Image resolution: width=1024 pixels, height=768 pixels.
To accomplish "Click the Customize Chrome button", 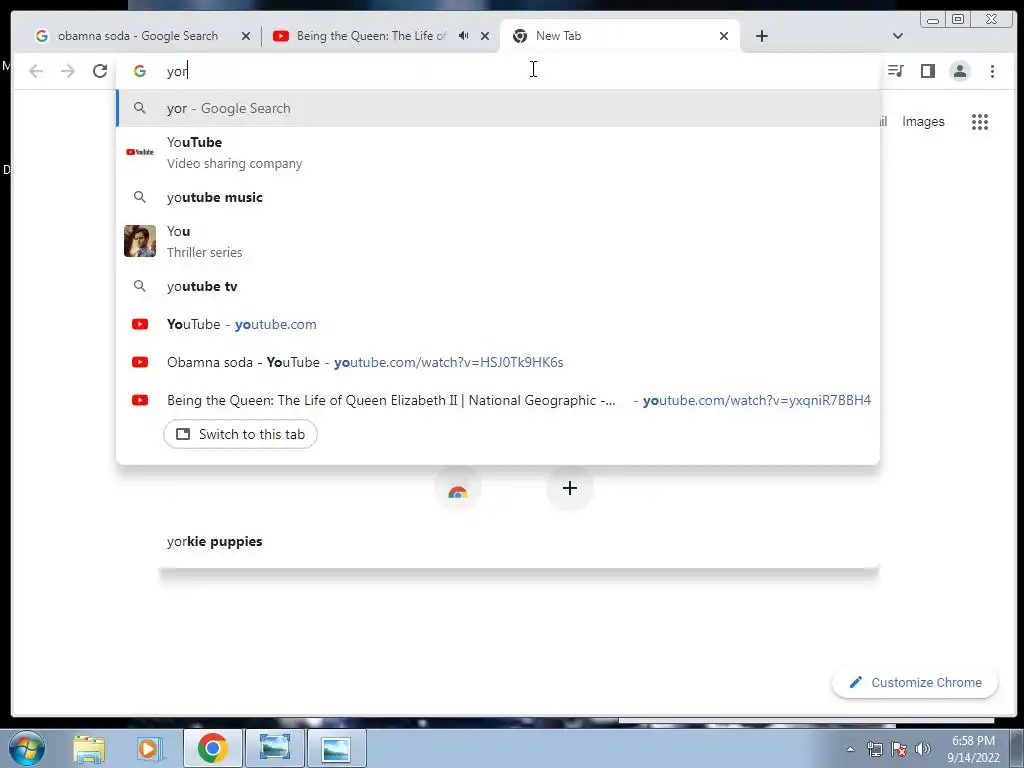I will (x=915, y=682).
